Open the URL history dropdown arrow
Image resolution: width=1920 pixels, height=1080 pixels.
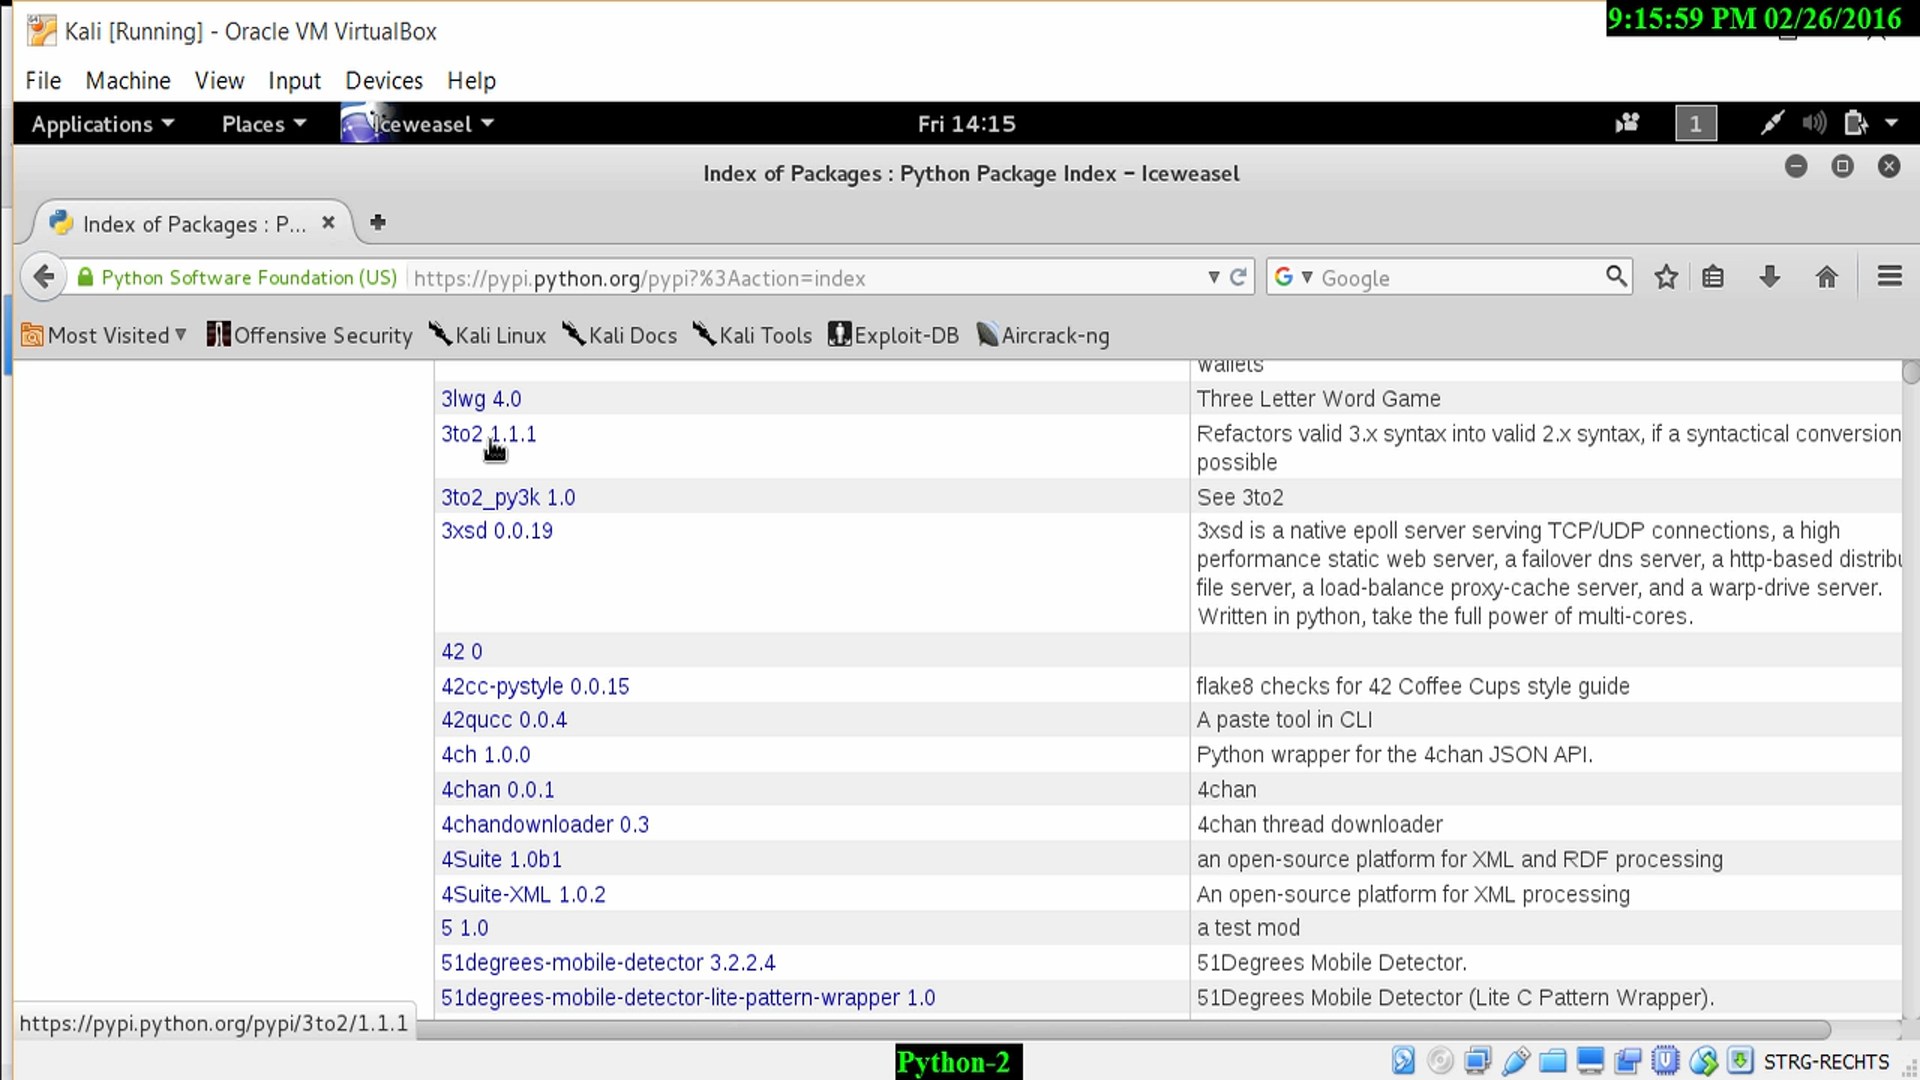pos(1213,277)
